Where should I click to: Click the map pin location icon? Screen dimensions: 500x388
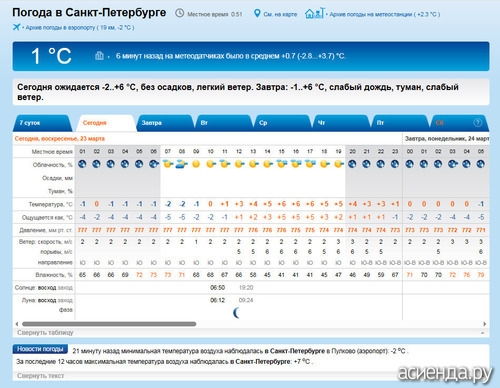tap(257, 14)
